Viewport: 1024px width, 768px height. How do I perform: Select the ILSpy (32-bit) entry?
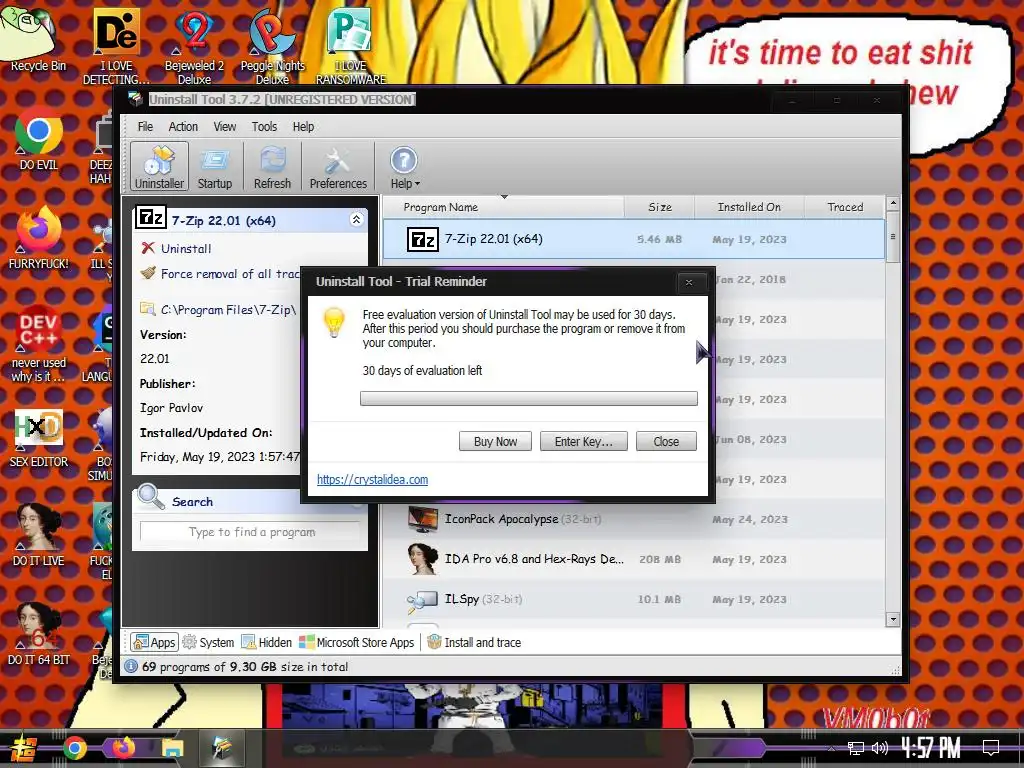[634, 599]
